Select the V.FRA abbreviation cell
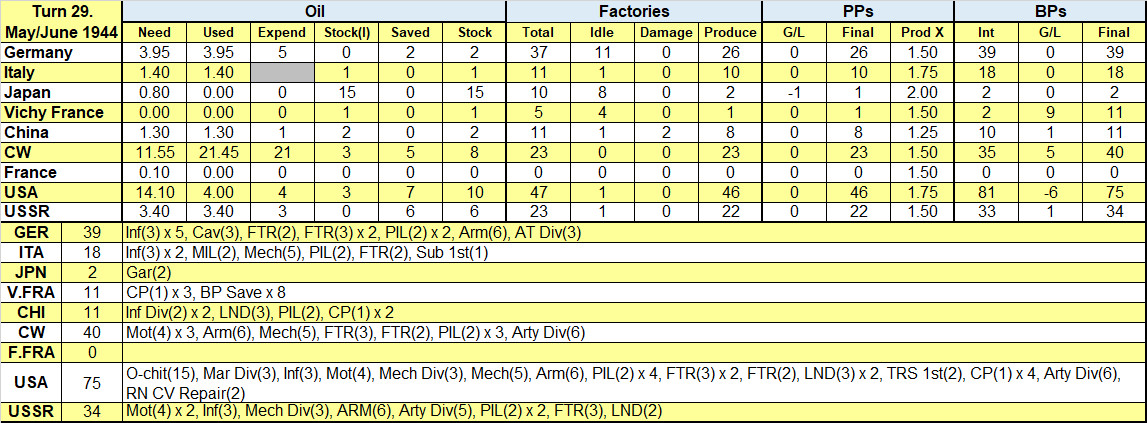Viewport: 1147px width, 423px height. [x=33, y=293]
